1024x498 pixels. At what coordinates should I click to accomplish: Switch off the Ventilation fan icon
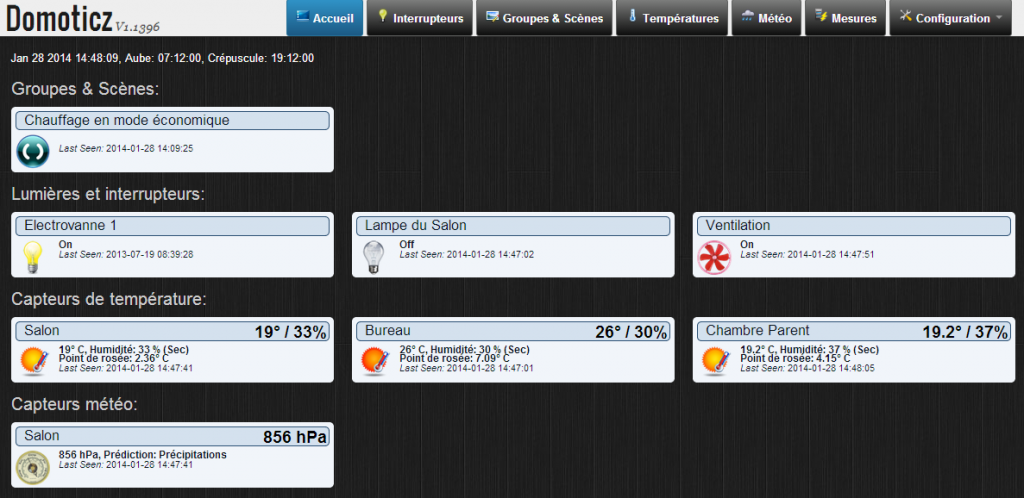click(x=714, y=257)
